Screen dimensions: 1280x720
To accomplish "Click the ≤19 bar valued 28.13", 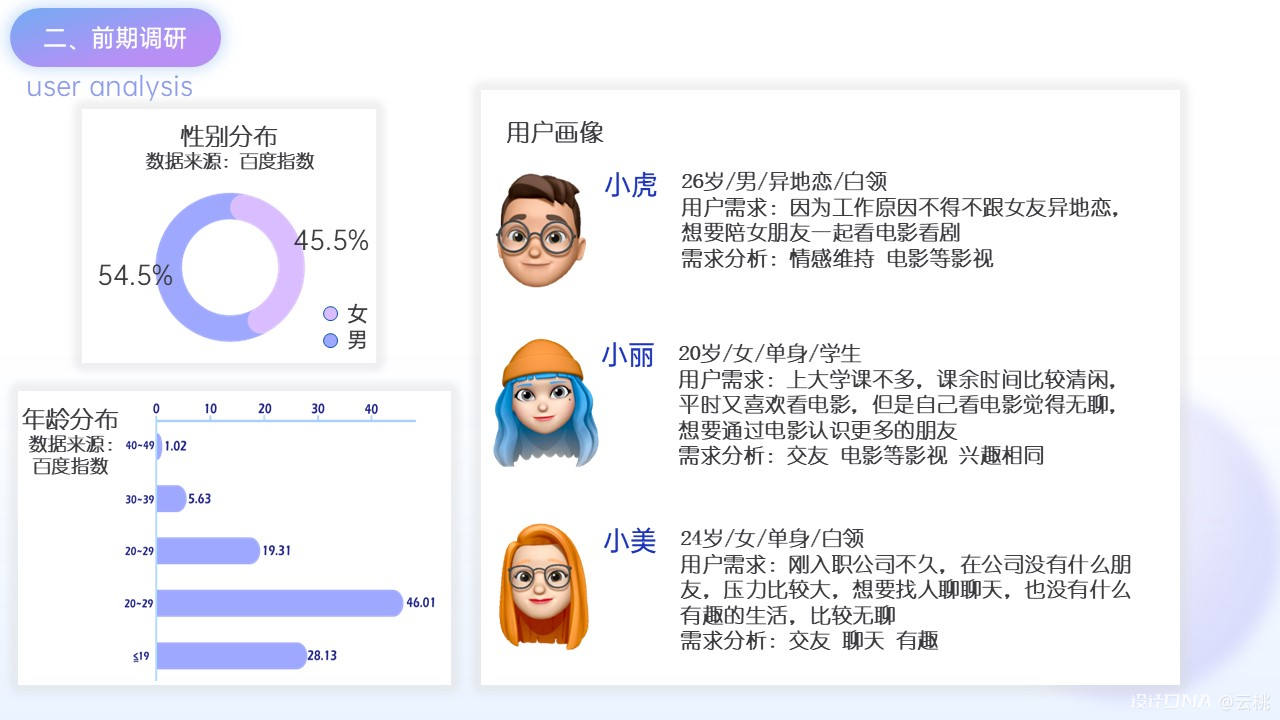I will (x=231, y=655).
